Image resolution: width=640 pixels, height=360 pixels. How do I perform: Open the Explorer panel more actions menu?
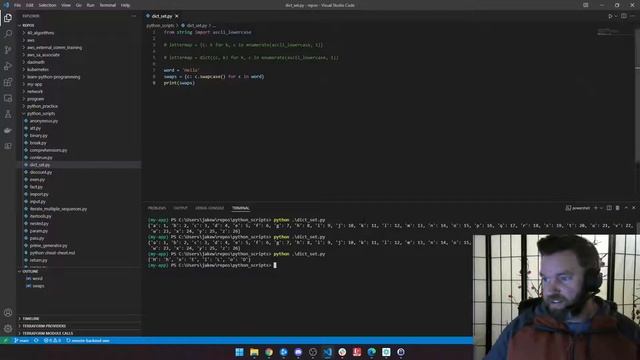point(134,16)
